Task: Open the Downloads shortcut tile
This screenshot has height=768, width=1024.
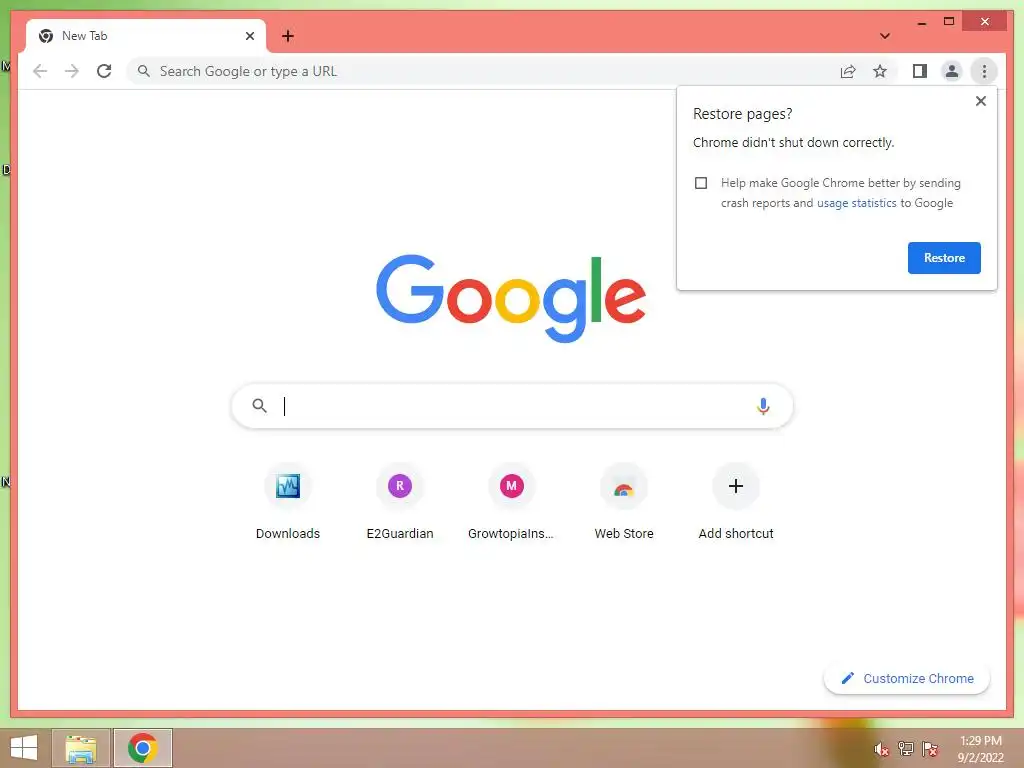Action: (x=288, y=503)
